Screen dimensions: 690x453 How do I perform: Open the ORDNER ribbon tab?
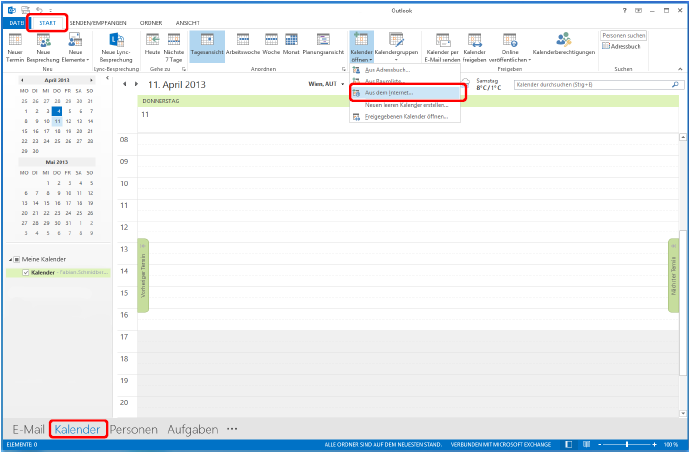(x=151, y=23)
